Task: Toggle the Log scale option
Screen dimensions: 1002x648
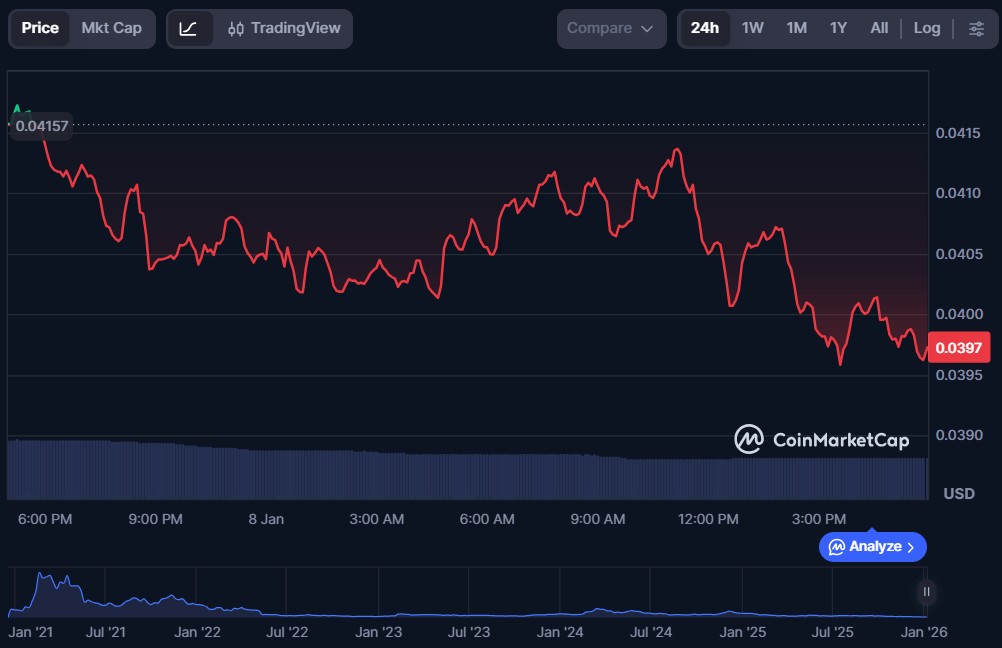Action: pos(927,28)
